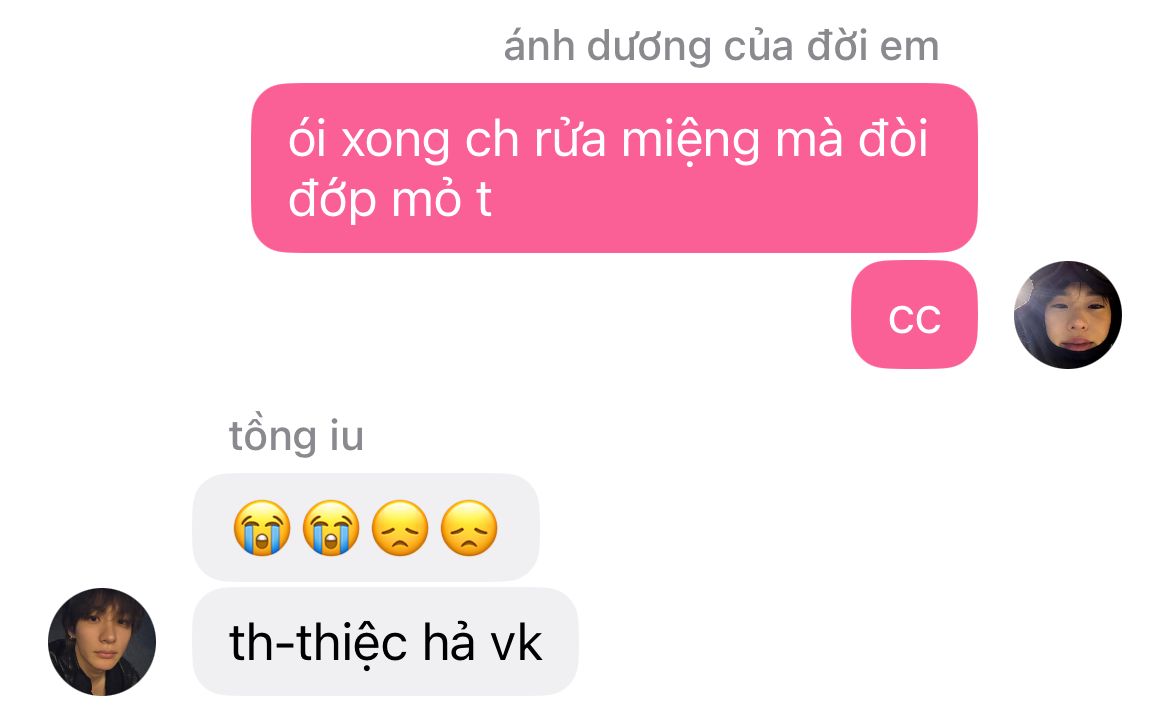Click the words đời em in sender label
The image size is (1170, 715).
tap(872, 46)
